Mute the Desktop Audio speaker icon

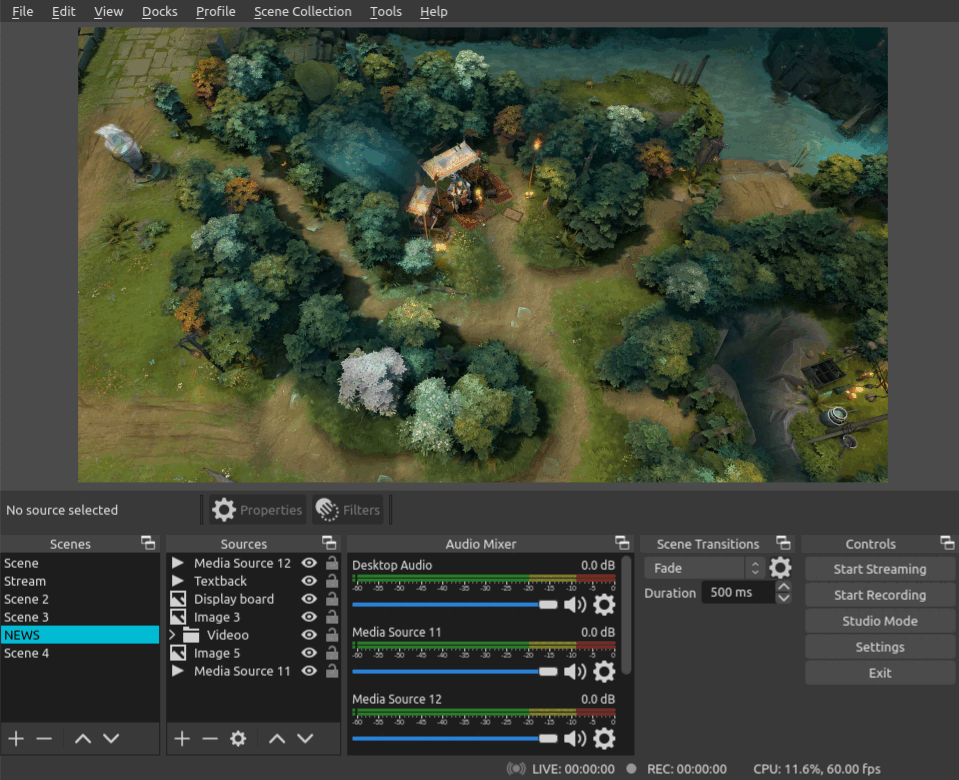click(x=575, y=605)
